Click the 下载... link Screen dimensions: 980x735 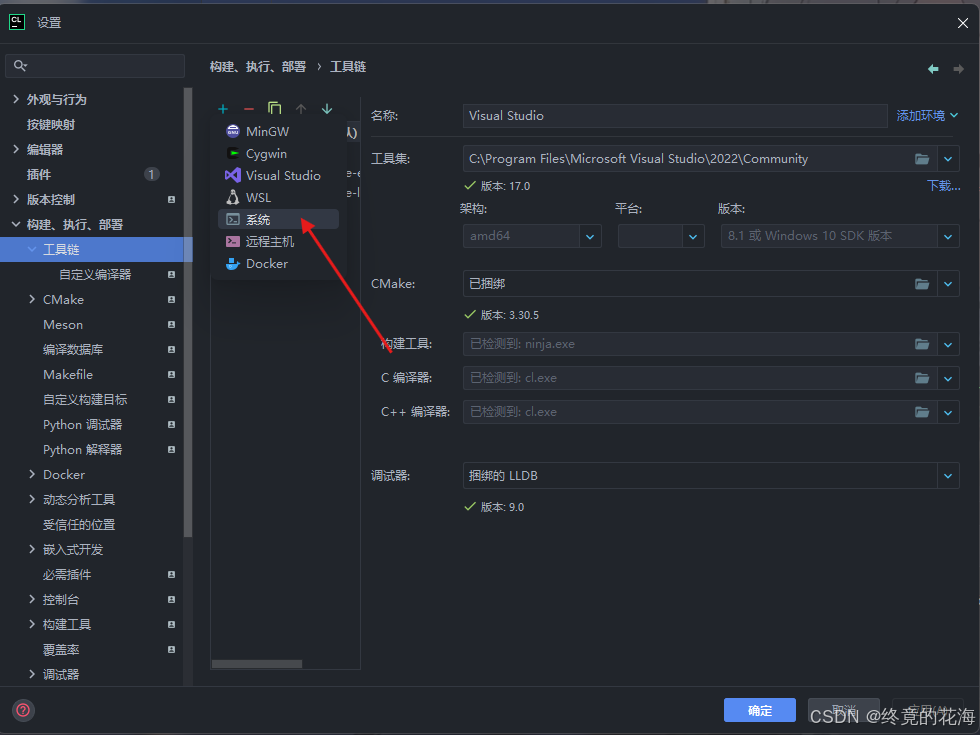(x=943, y=186)
